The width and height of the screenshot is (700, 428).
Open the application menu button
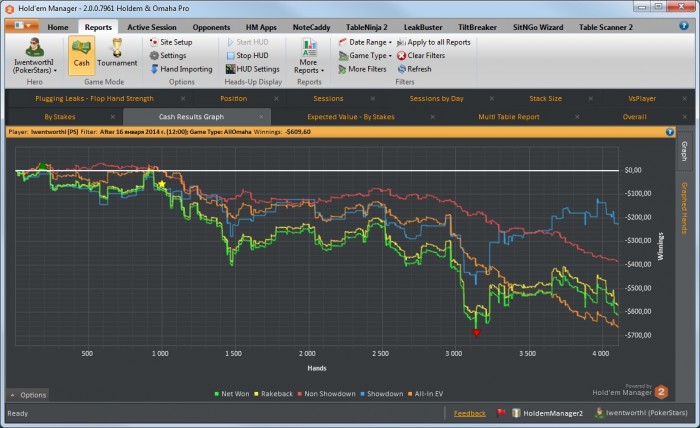[21, 25]
